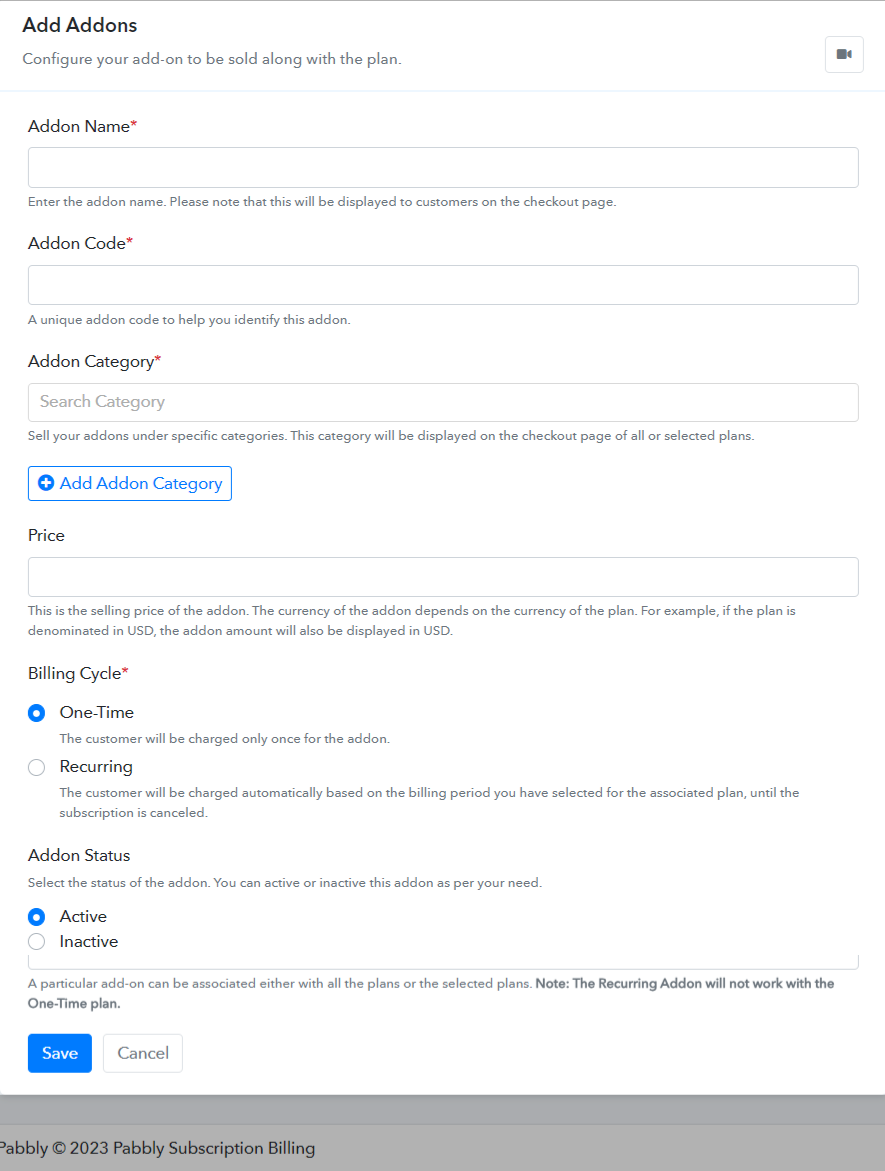Save the new addon
Screen dimensions: 885x1171
(60, 1053)
